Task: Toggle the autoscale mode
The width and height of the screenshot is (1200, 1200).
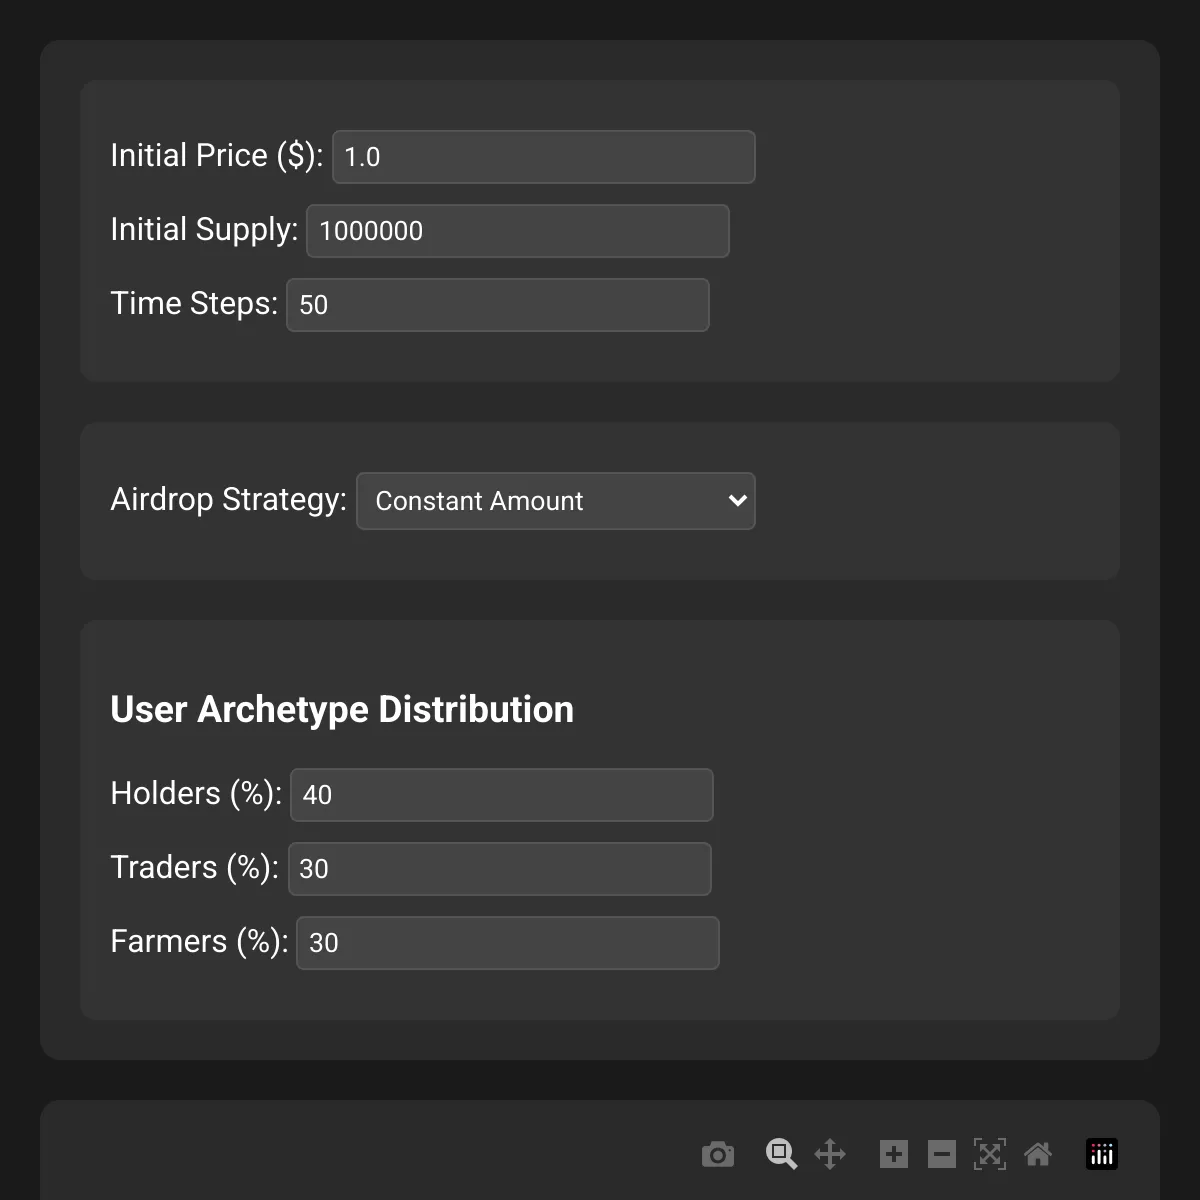Action: tap(990, 1154)
